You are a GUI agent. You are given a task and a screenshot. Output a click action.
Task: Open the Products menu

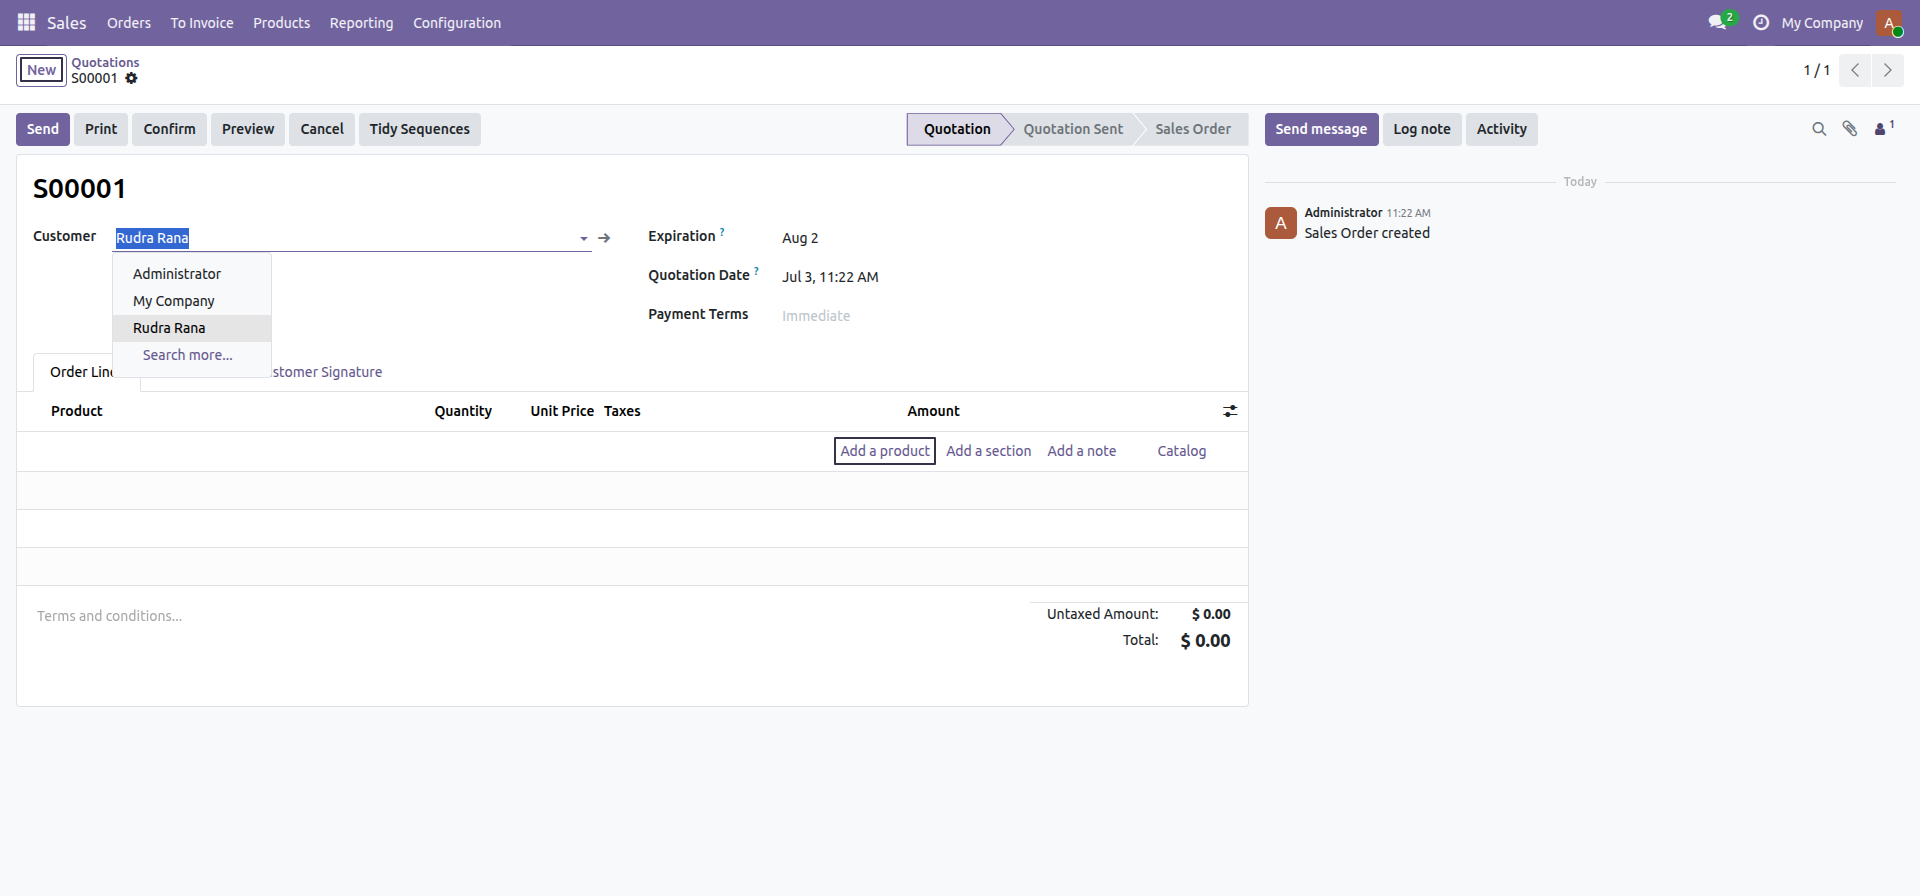(x=282, y=23)
